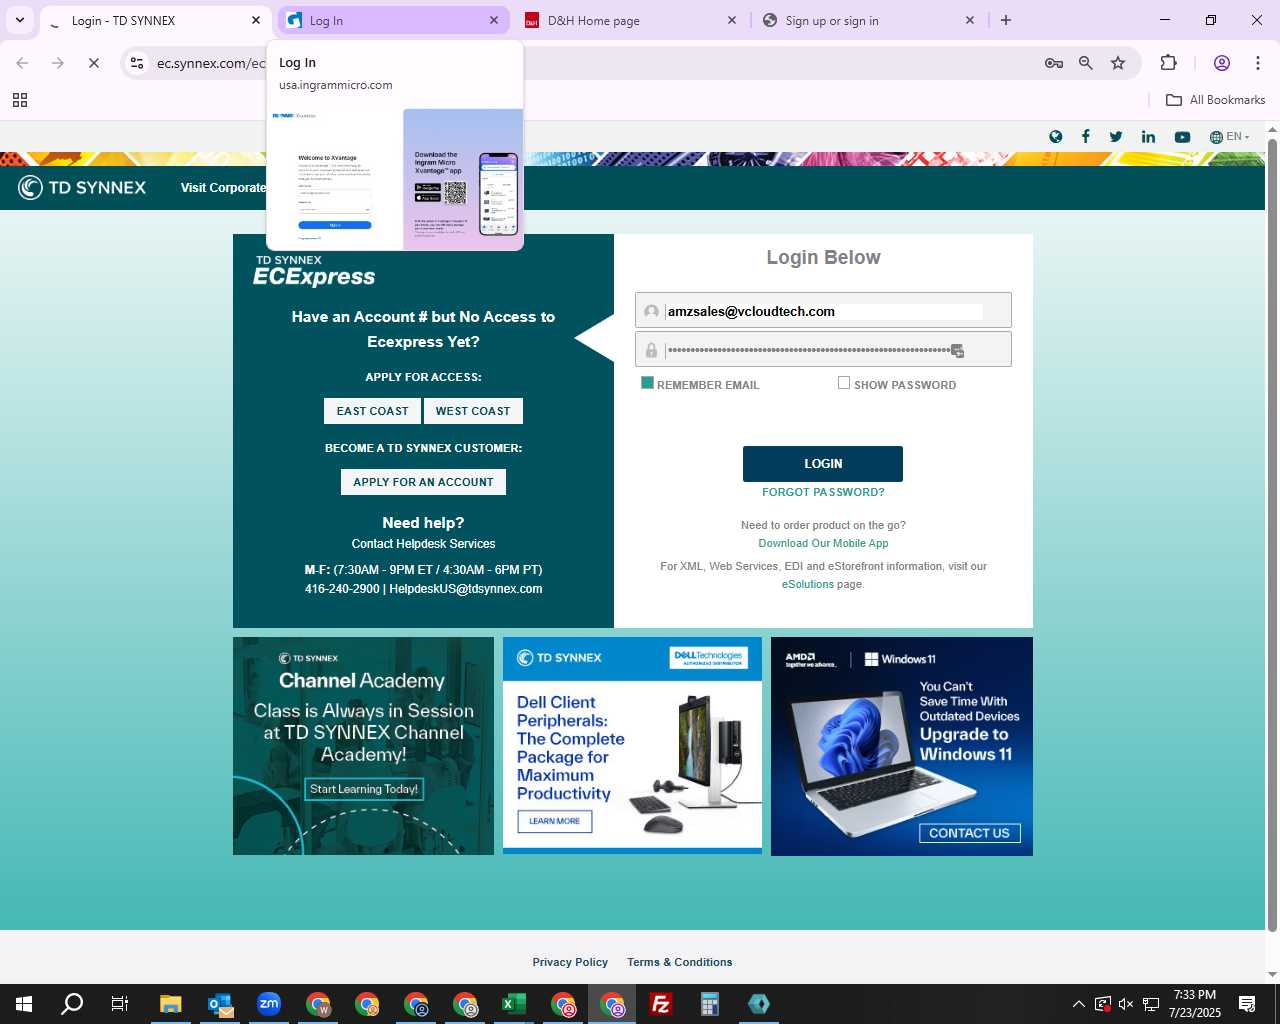
Task: Open the tab search dropdown arrow
Action: click(x=20, y=20)
